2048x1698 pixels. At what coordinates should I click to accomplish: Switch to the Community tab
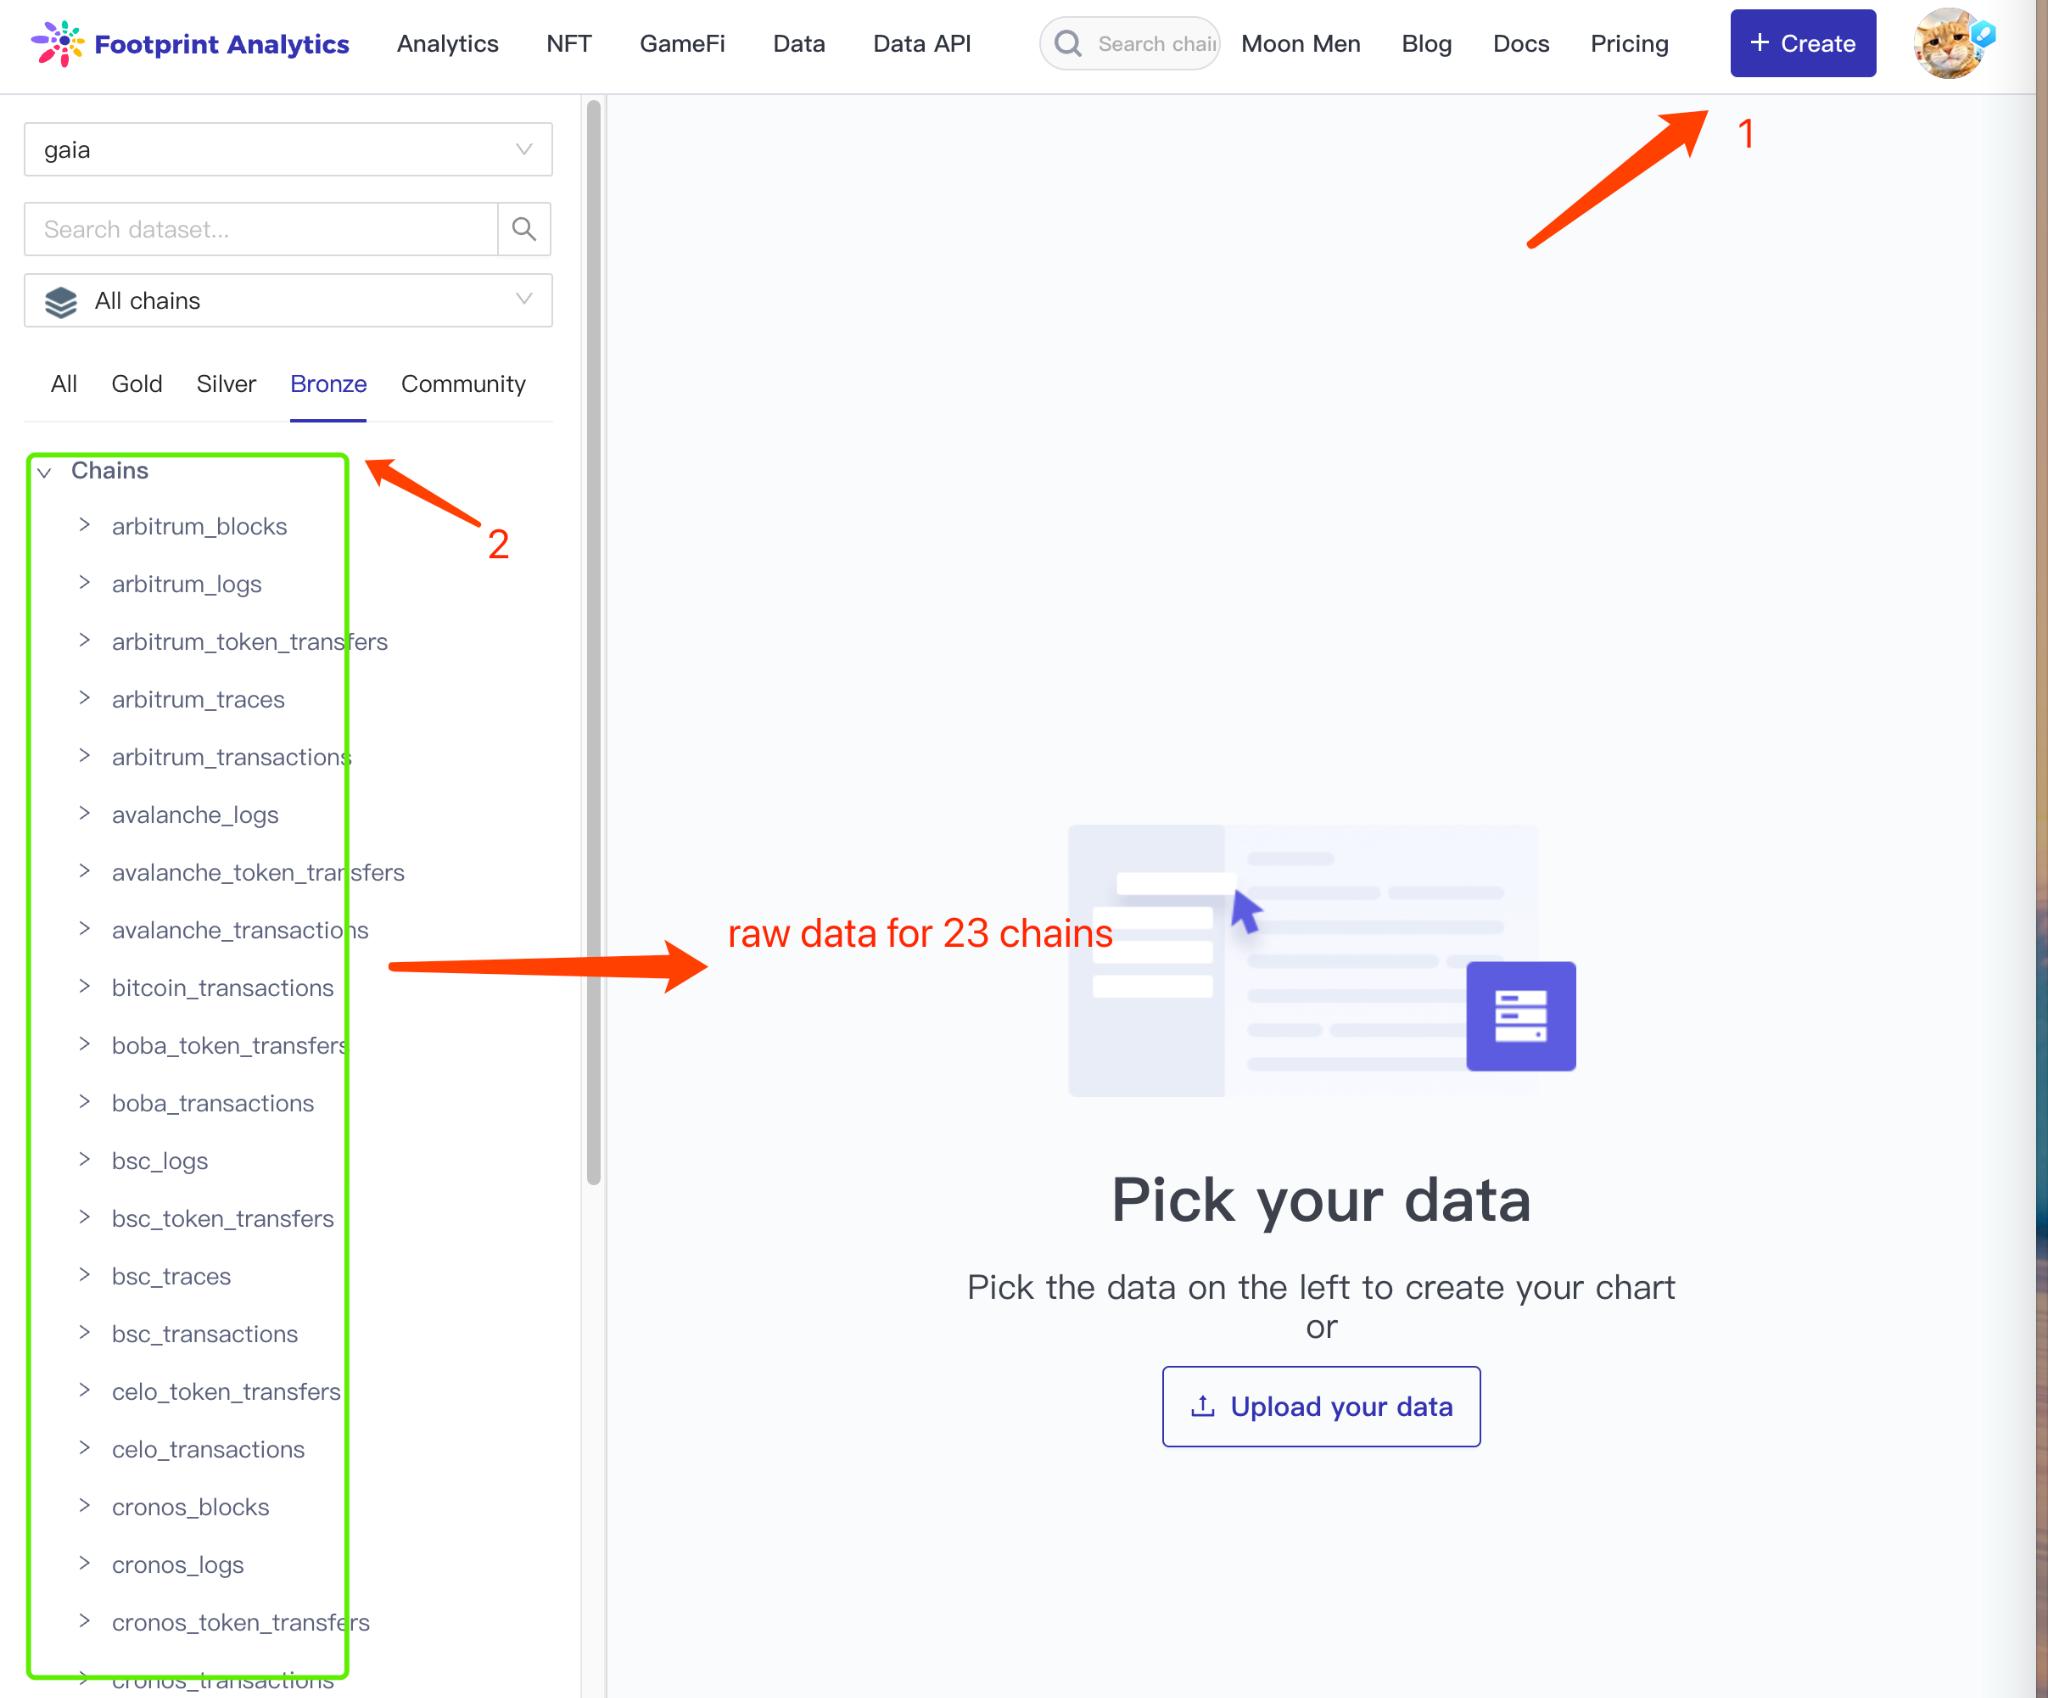pyautogui.click(x=463, y=384)
